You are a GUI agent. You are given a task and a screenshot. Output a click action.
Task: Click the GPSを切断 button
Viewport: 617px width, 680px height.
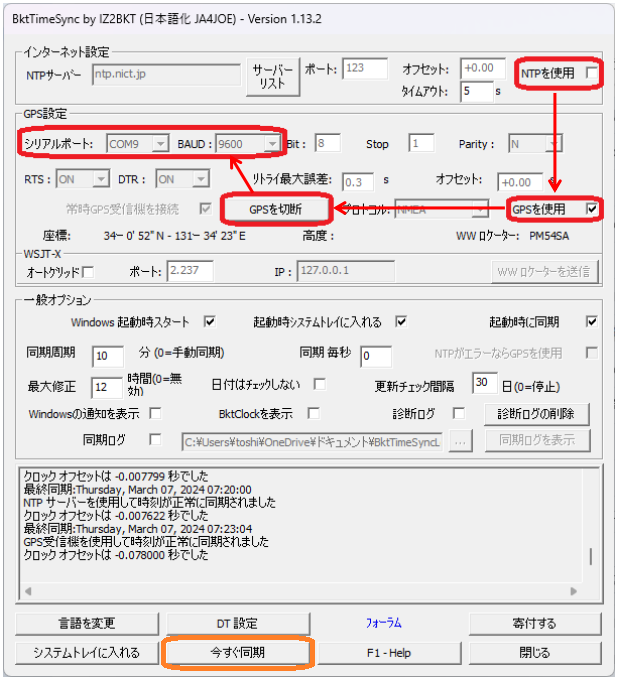(275, 209)
